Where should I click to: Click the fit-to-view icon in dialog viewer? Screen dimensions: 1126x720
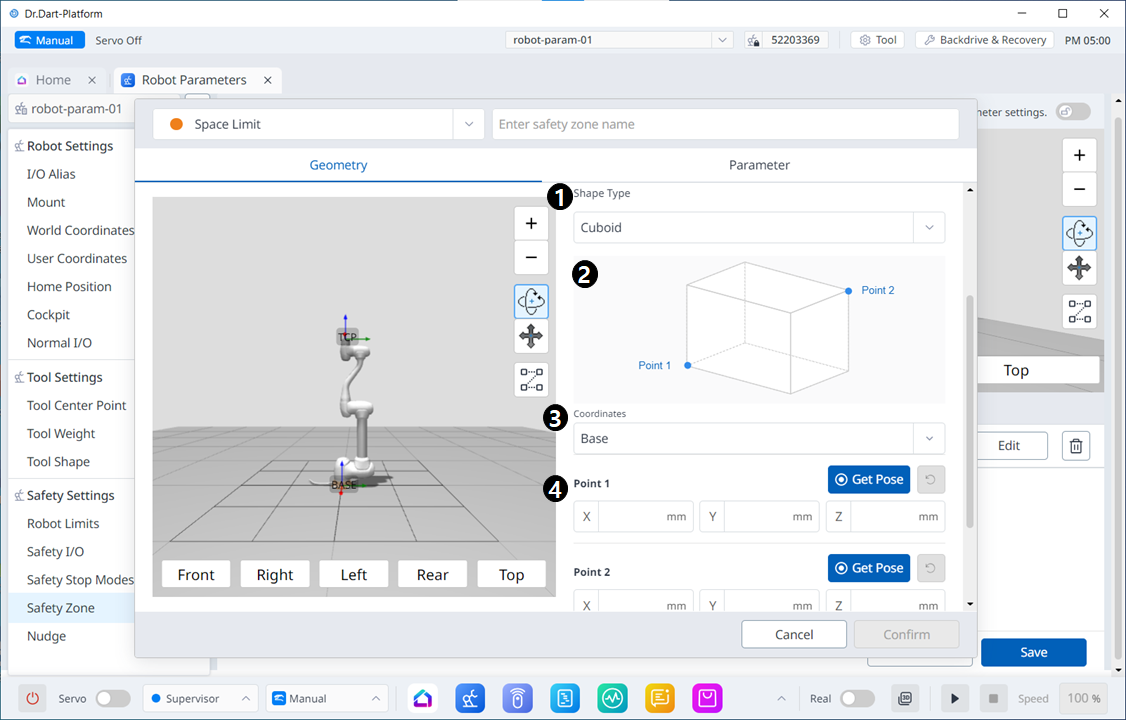coord(531,380)
